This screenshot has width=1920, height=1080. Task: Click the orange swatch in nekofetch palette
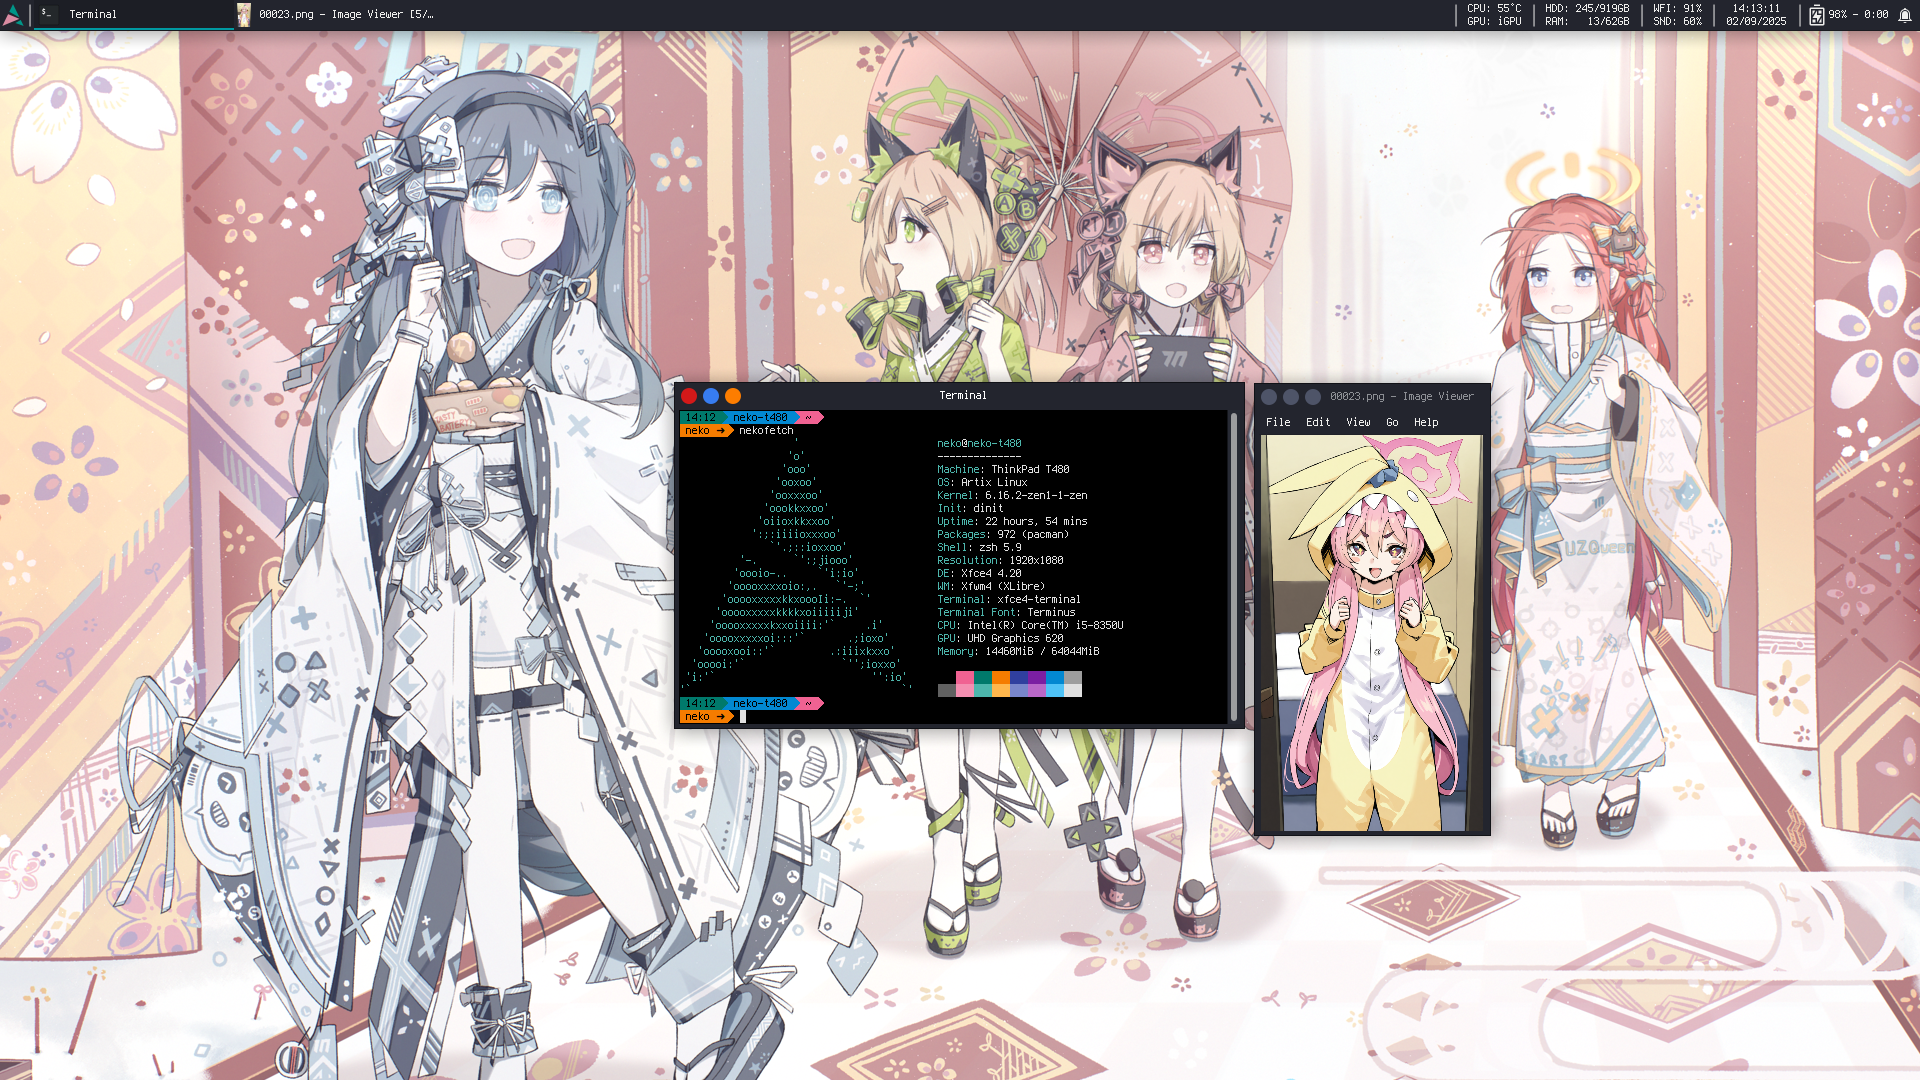point(1000,678)
